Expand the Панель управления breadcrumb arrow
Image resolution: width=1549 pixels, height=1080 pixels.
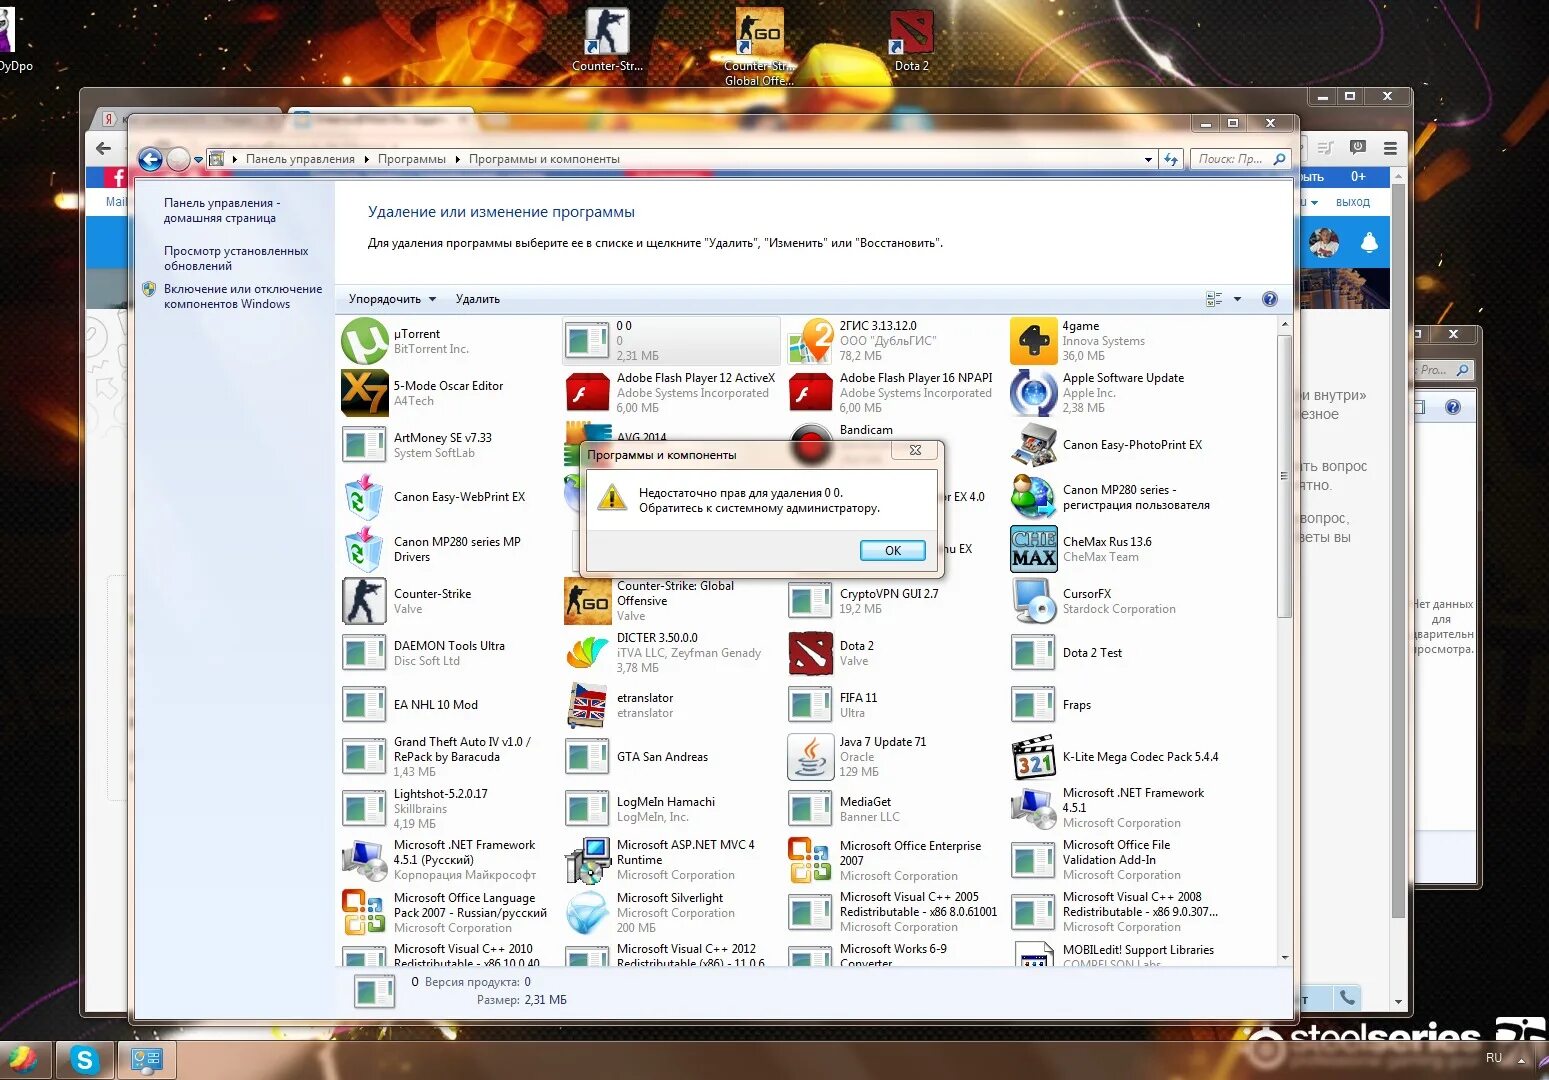(366, 159)
